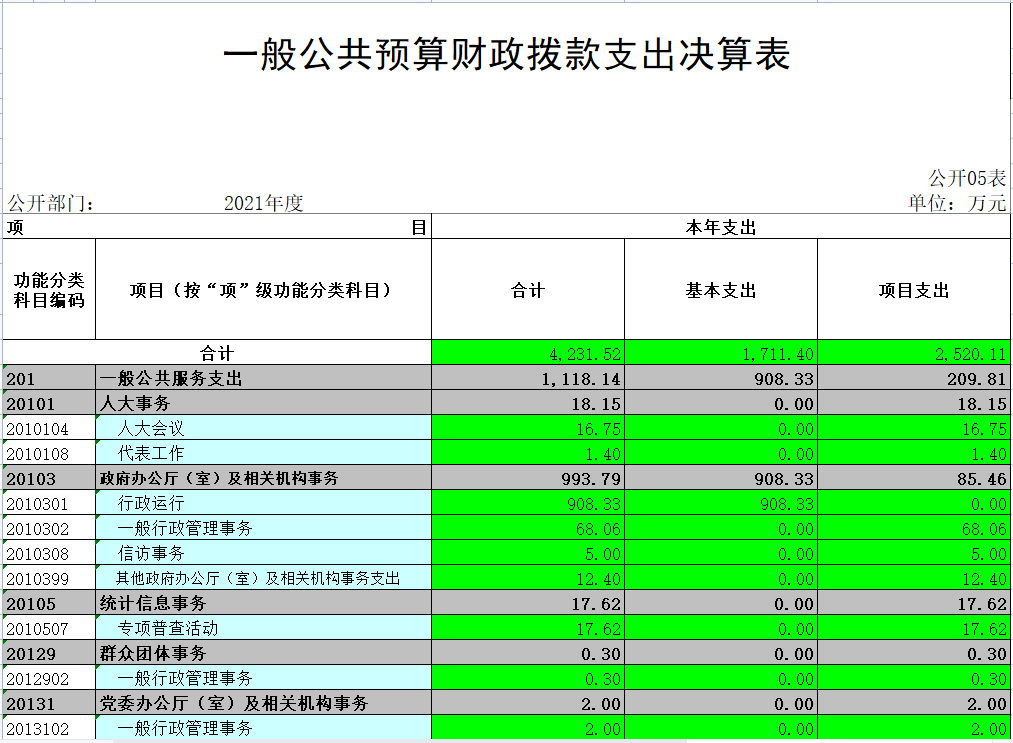Click code cell 2013102
This screenshot has height=743, width=1013.
[x=49, y=727]
